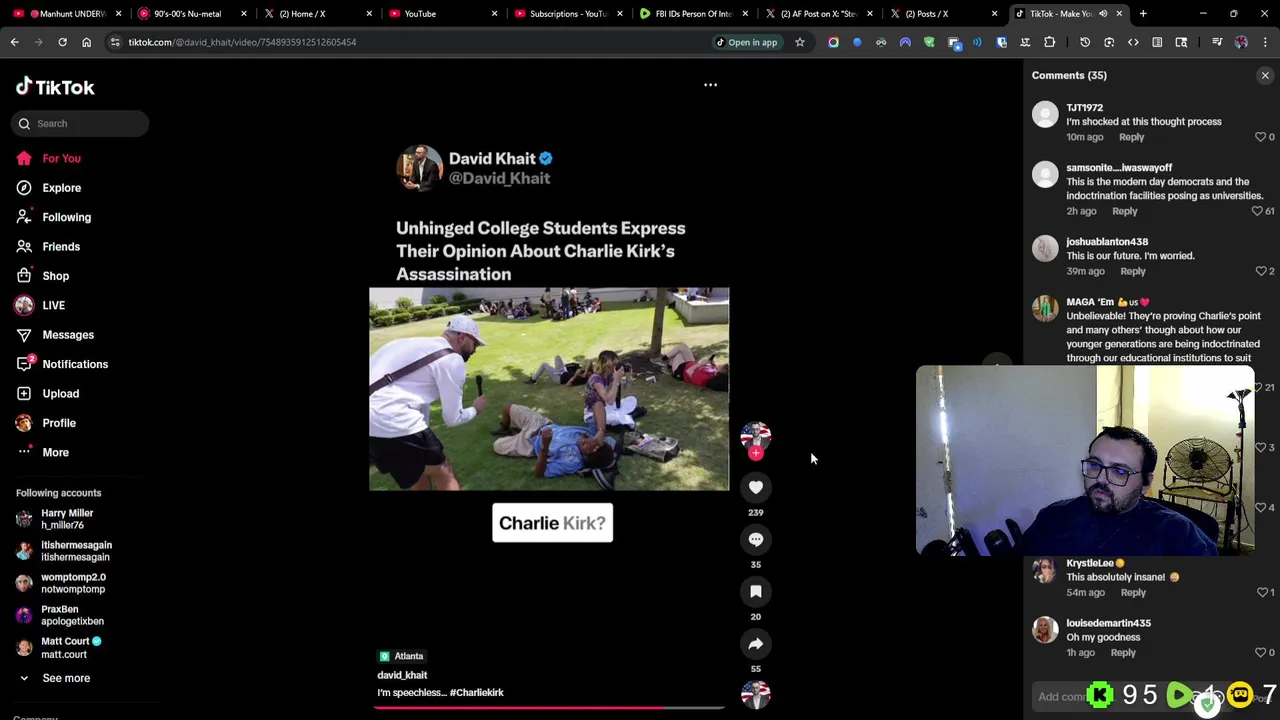Screen dimensions: 1280x720
Task: Like louisedemartin435's comment
Action: tap(1260, 653)
